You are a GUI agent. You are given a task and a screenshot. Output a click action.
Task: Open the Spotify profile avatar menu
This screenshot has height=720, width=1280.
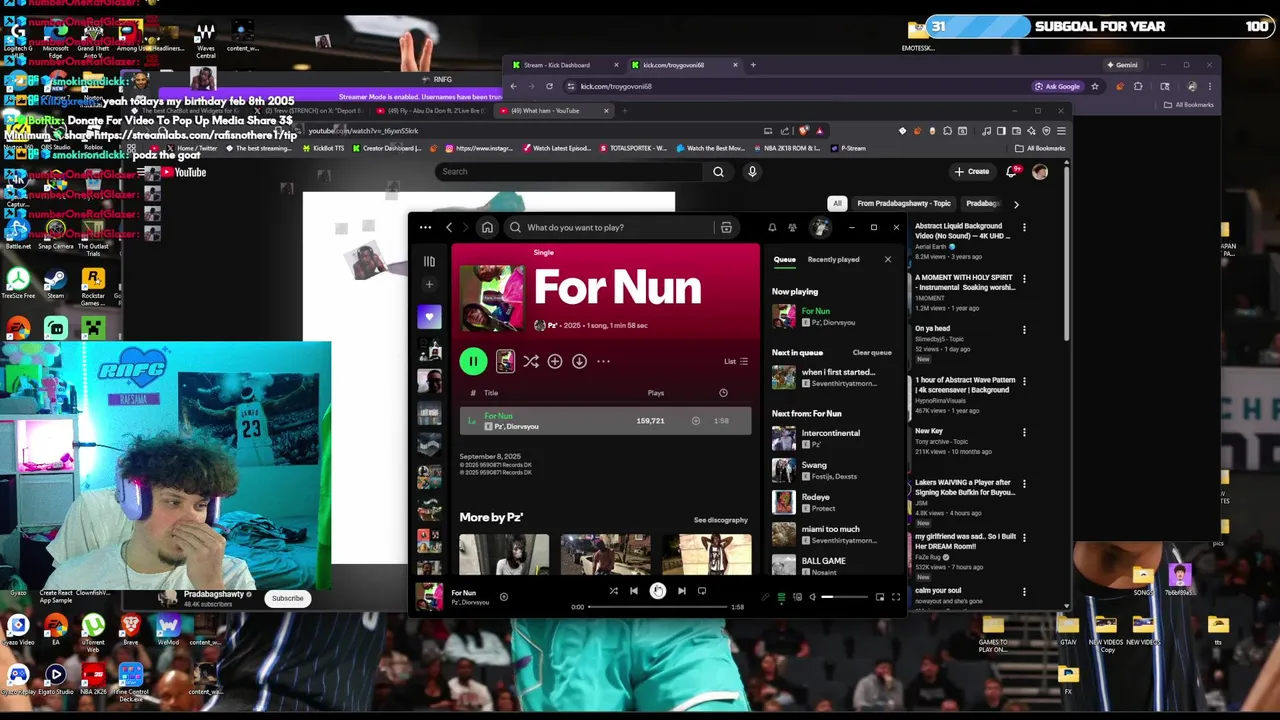pos(820,227)
